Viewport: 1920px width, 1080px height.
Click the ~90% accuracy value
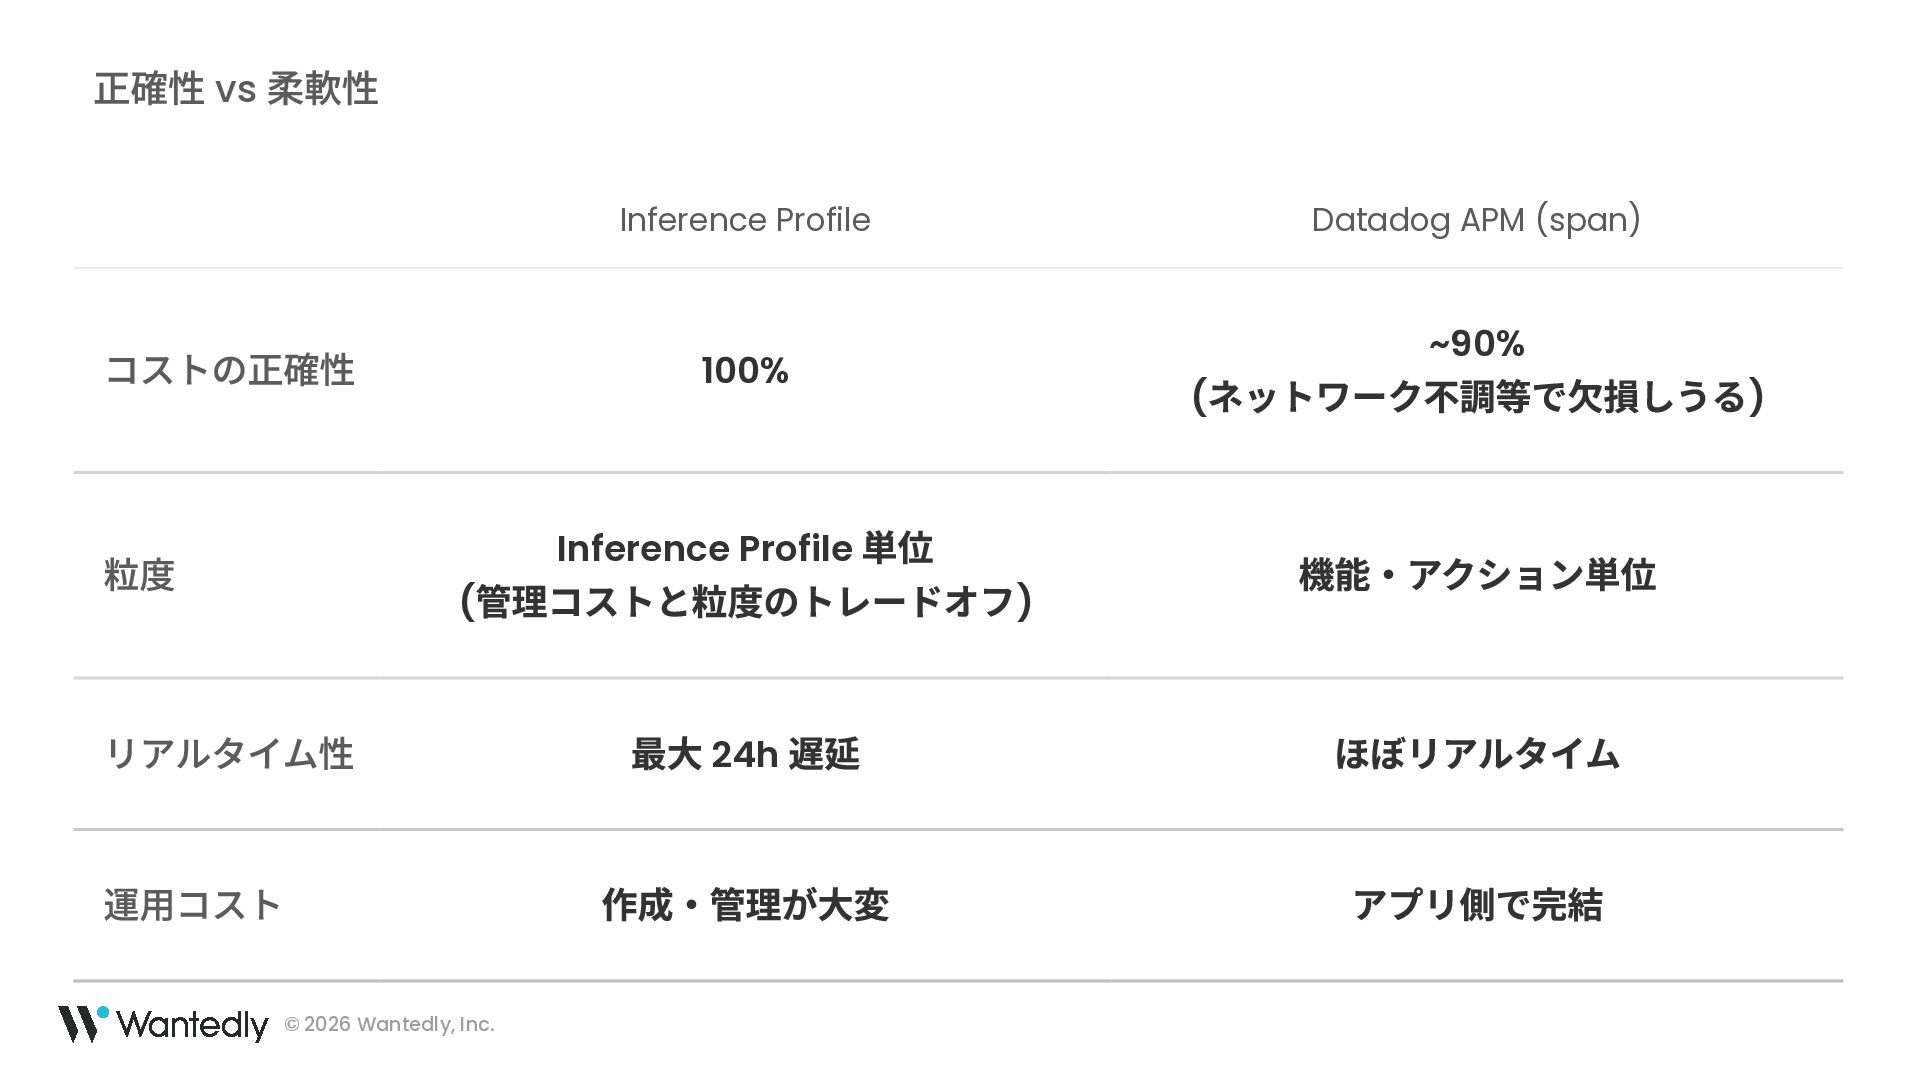1476,344
